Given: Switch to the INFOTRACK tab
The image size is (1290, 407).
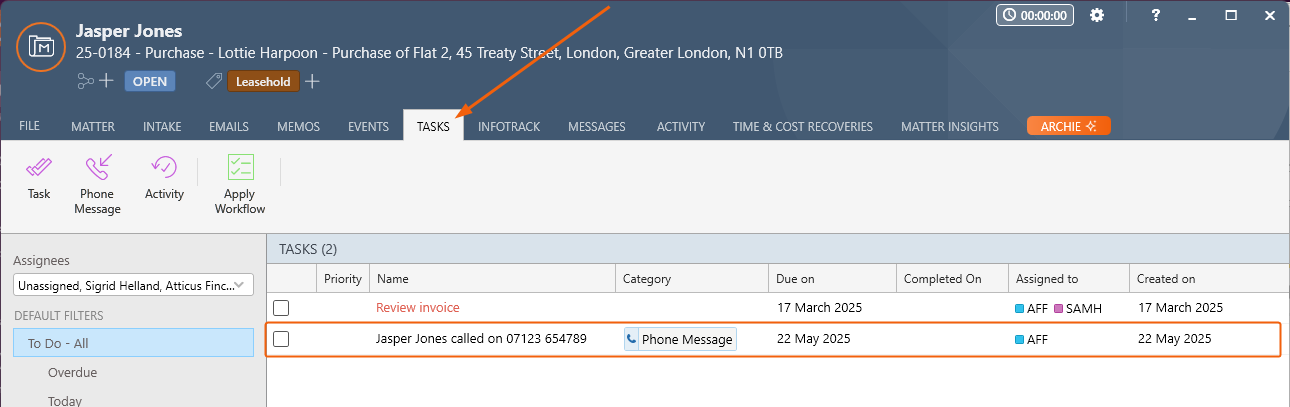Looking at the screenshot, I should pyautogui.click(x=509, y=127).
